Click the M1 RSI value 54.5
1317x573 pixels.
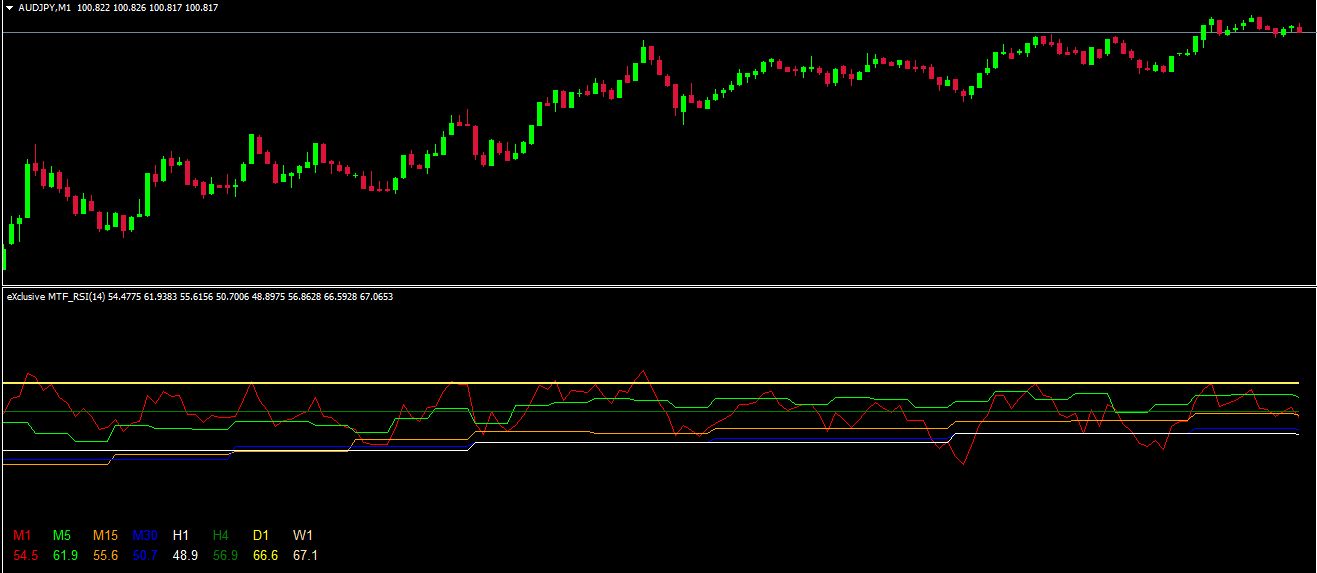point(26,555)
